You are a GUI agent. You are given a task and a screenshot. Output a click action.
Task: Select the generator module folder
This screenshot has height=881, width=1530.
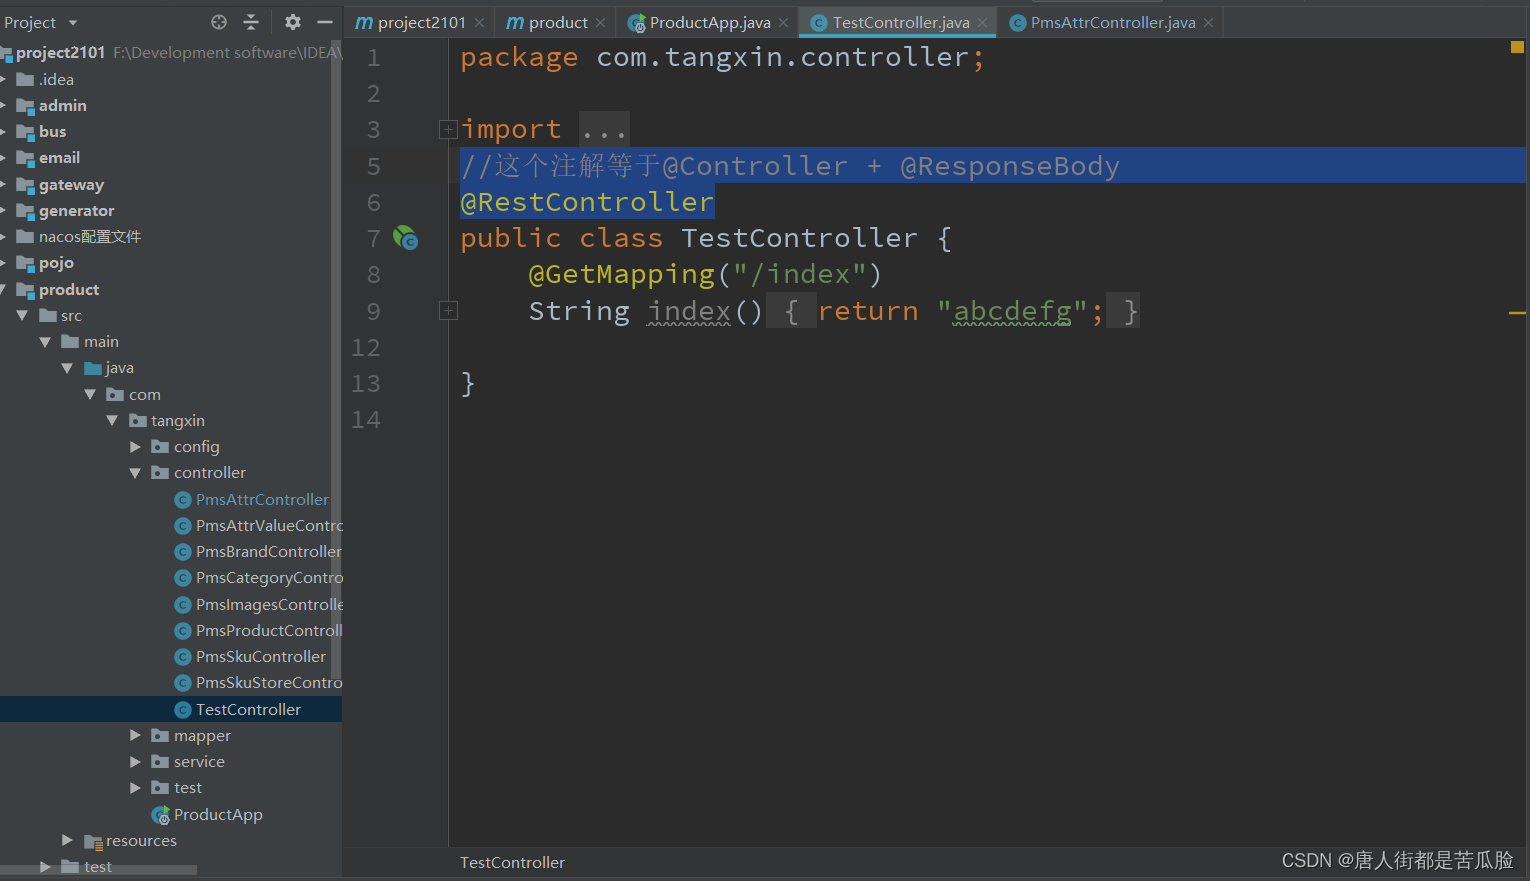[76, 210]
